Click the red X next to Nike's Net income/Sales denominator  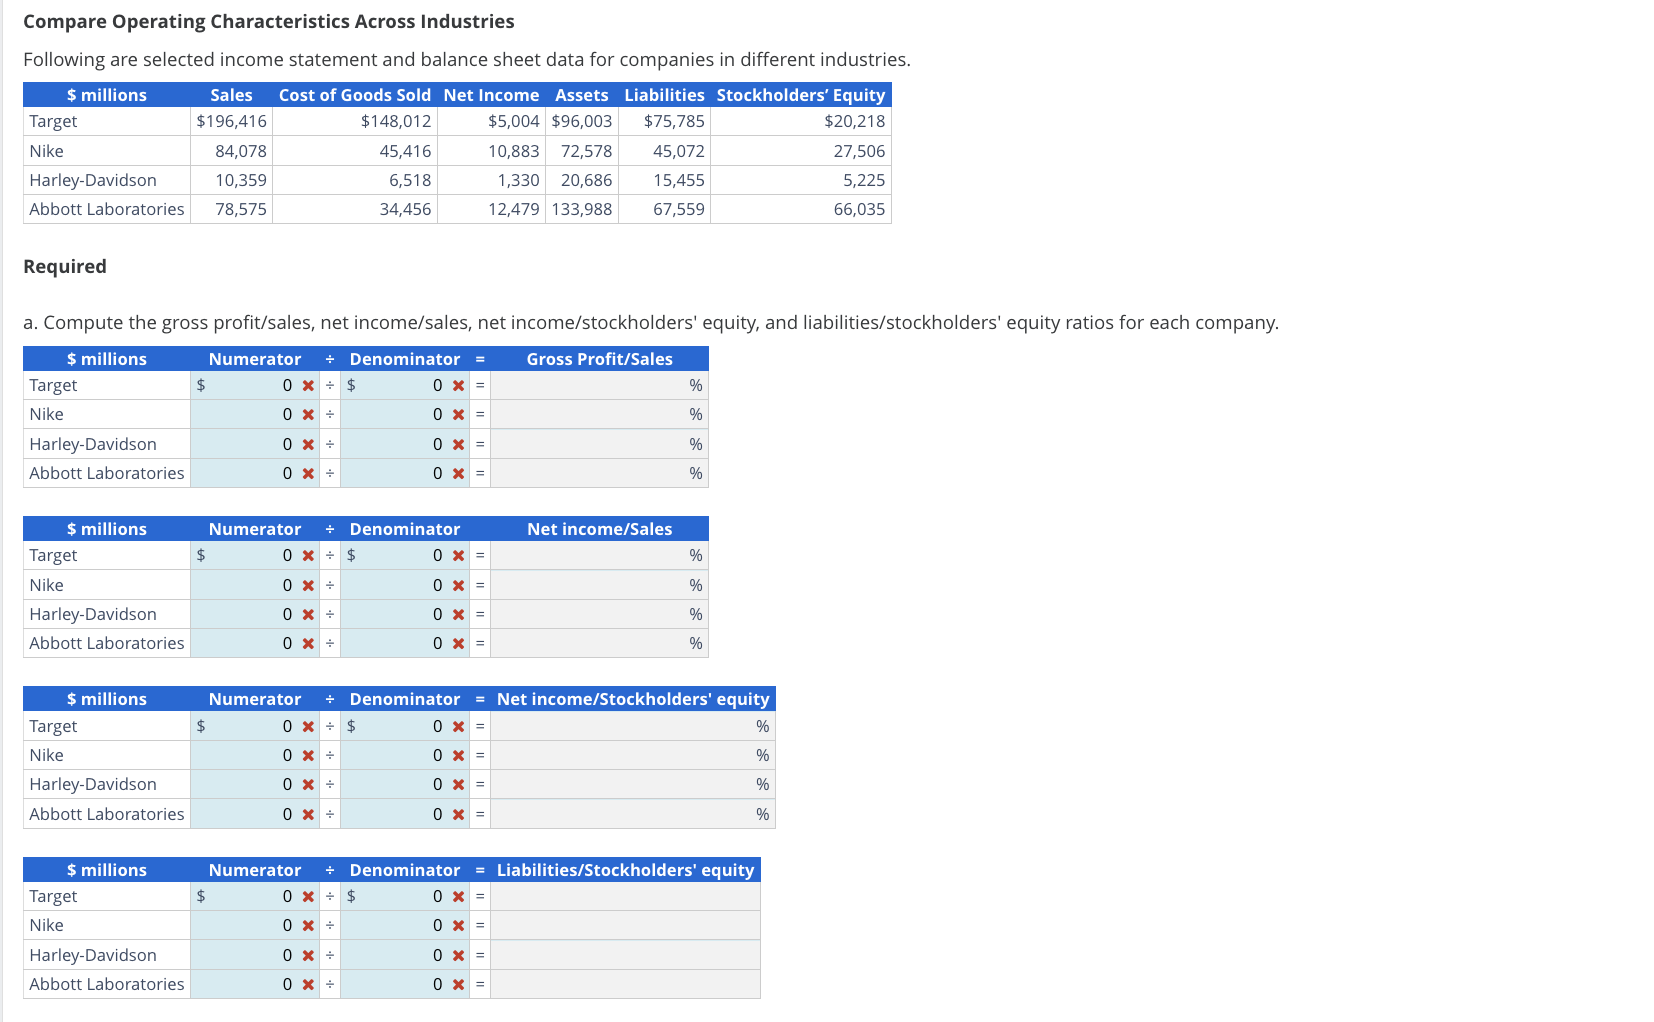[457, 584]
